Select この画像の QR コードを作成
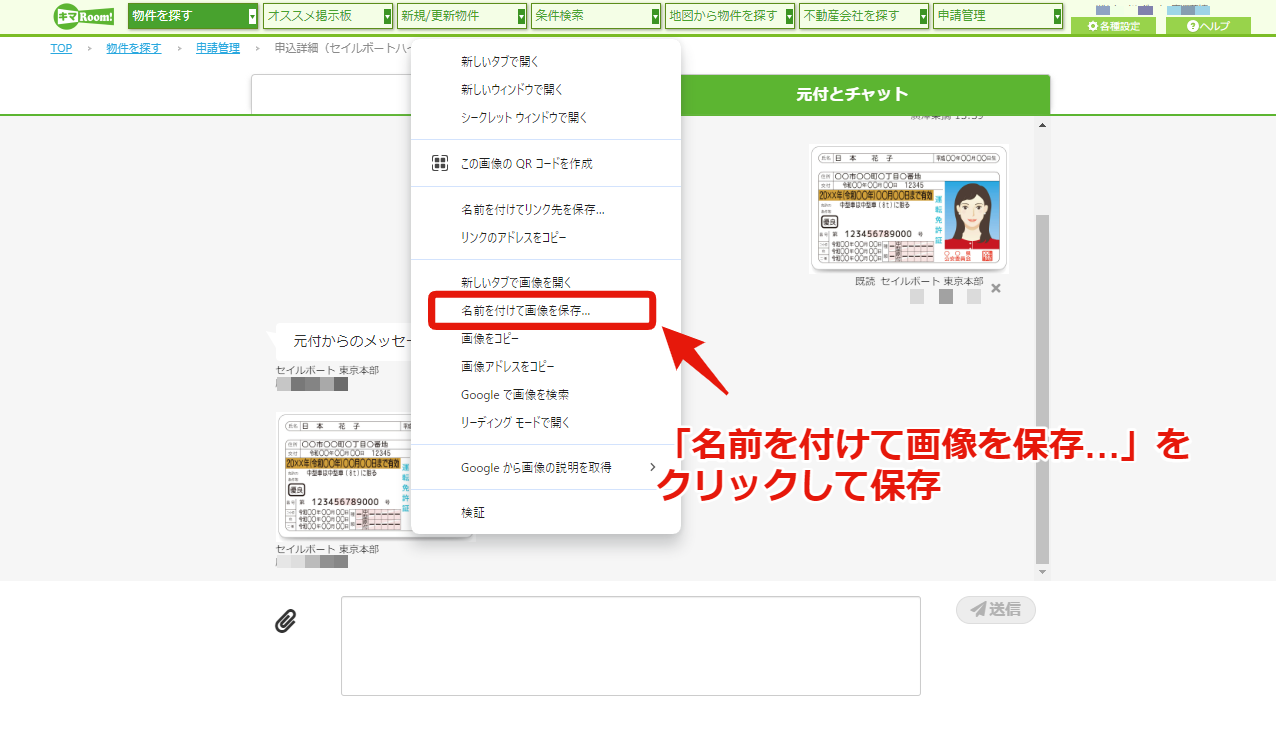Viewport: 1276px width, 749px height. pos(546,163)
